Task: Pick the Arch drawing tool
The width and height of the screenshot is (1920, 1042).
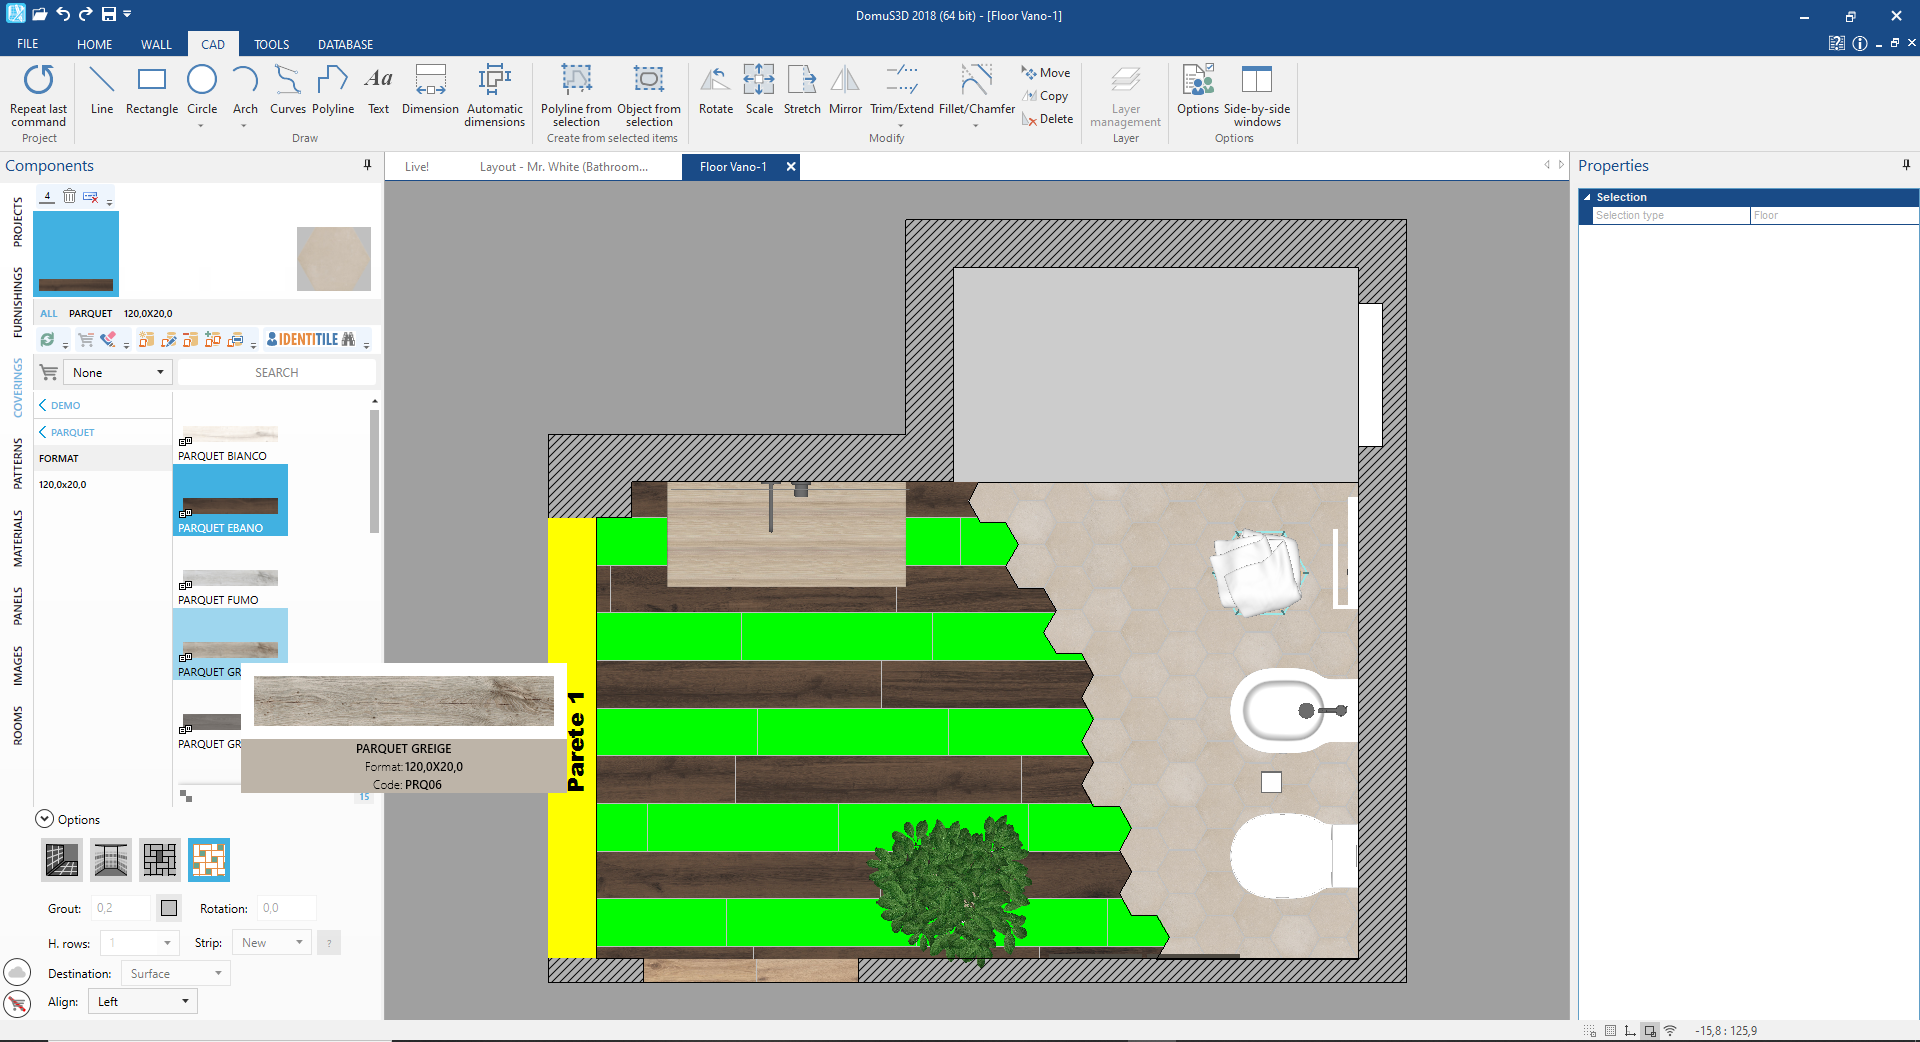Action: (x=245, y=90)
